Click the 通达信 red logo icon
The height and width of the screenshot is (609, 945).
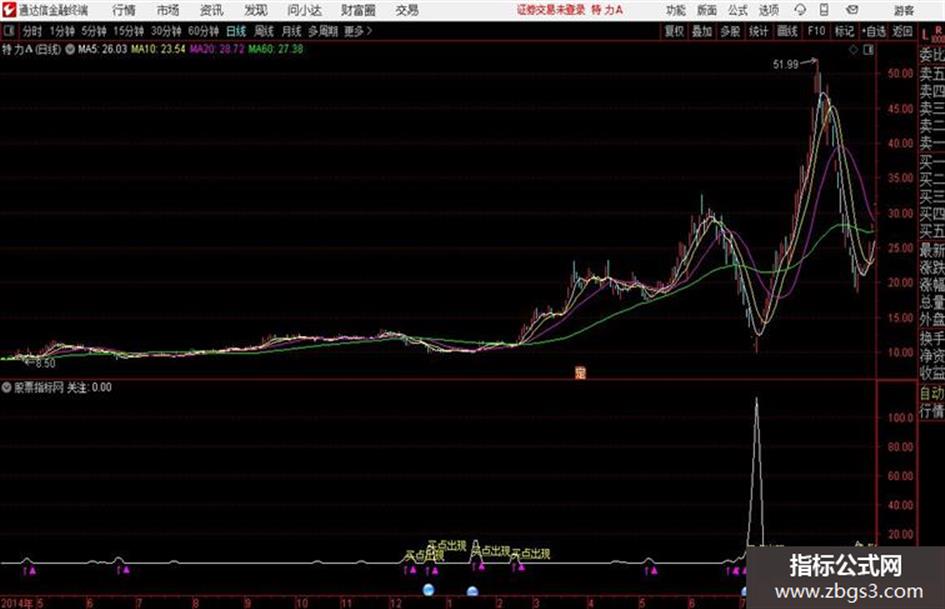pyautogui.click(x=8, y=10)
